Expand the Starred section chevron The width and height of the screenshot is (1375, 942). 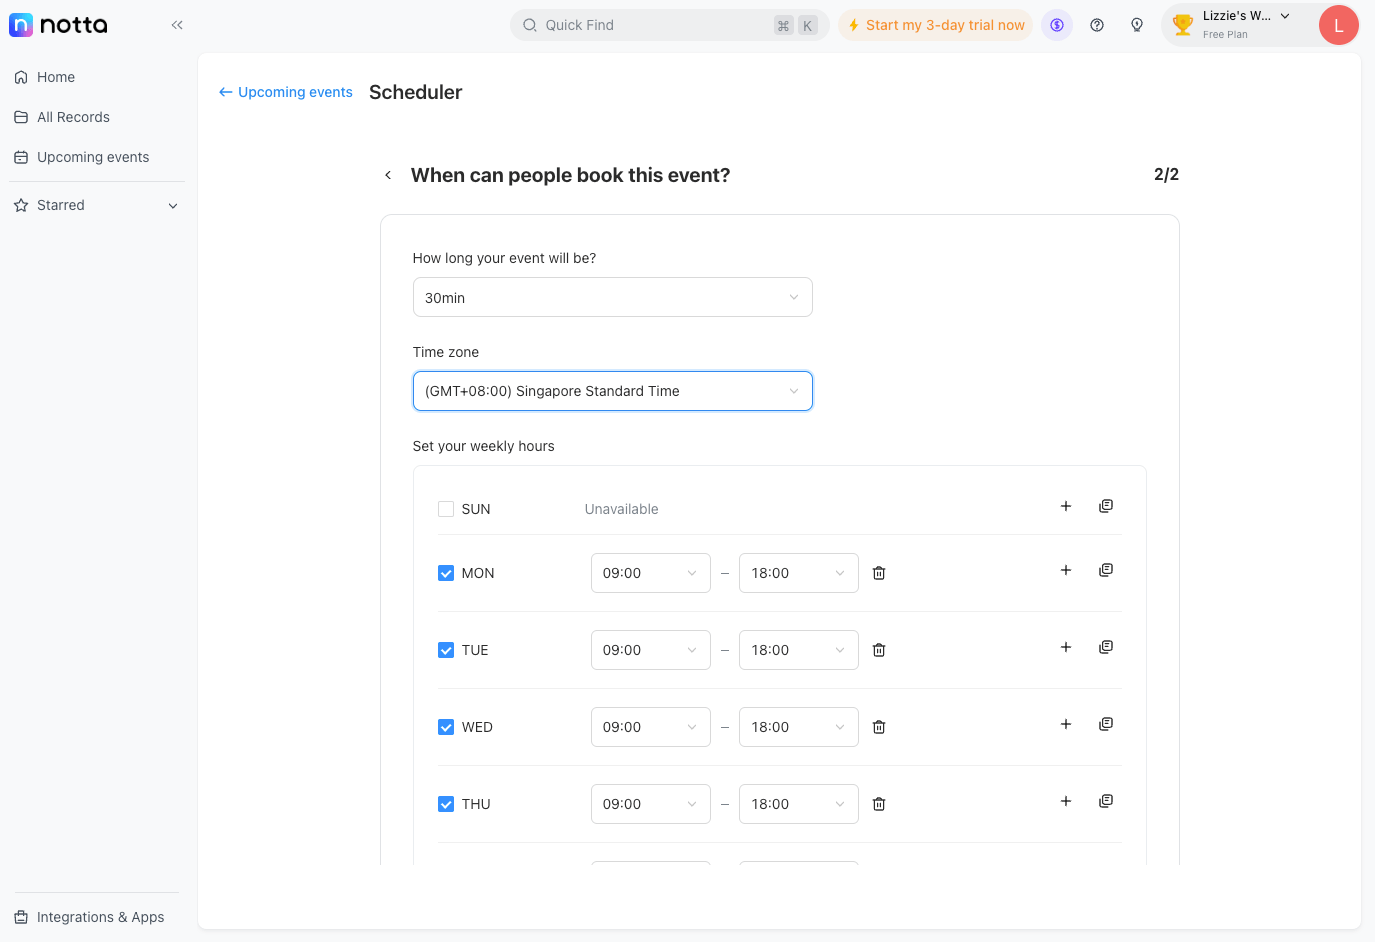point(173,206)
